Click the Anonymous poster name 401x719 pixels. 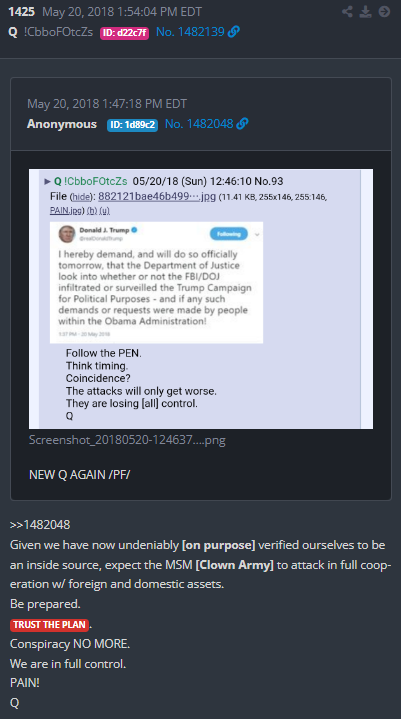coord(62,124)
